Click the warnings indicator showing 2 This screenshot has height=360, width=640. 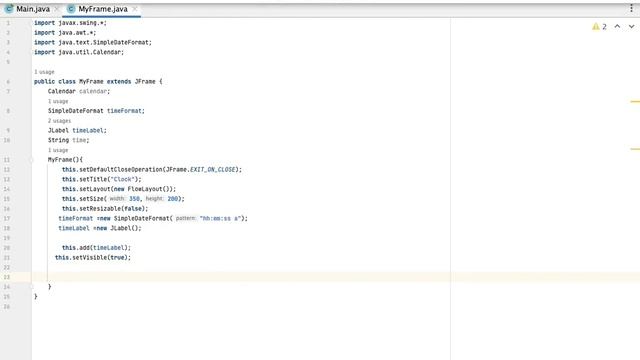click(x=599, y=27)
